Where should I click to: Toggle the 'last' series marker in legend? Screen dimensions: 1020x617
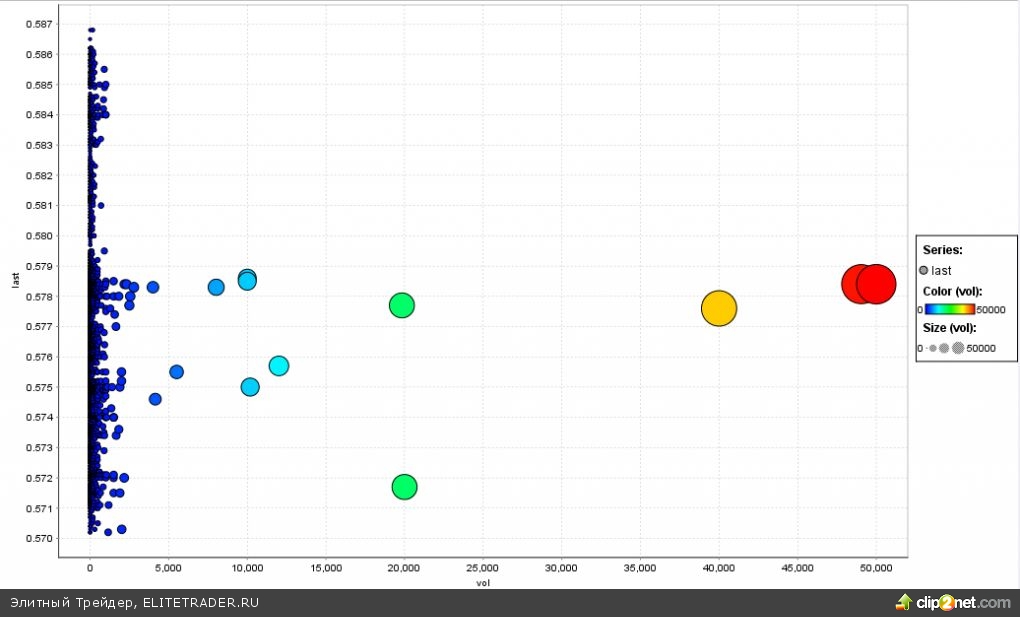tap(925, 271)
